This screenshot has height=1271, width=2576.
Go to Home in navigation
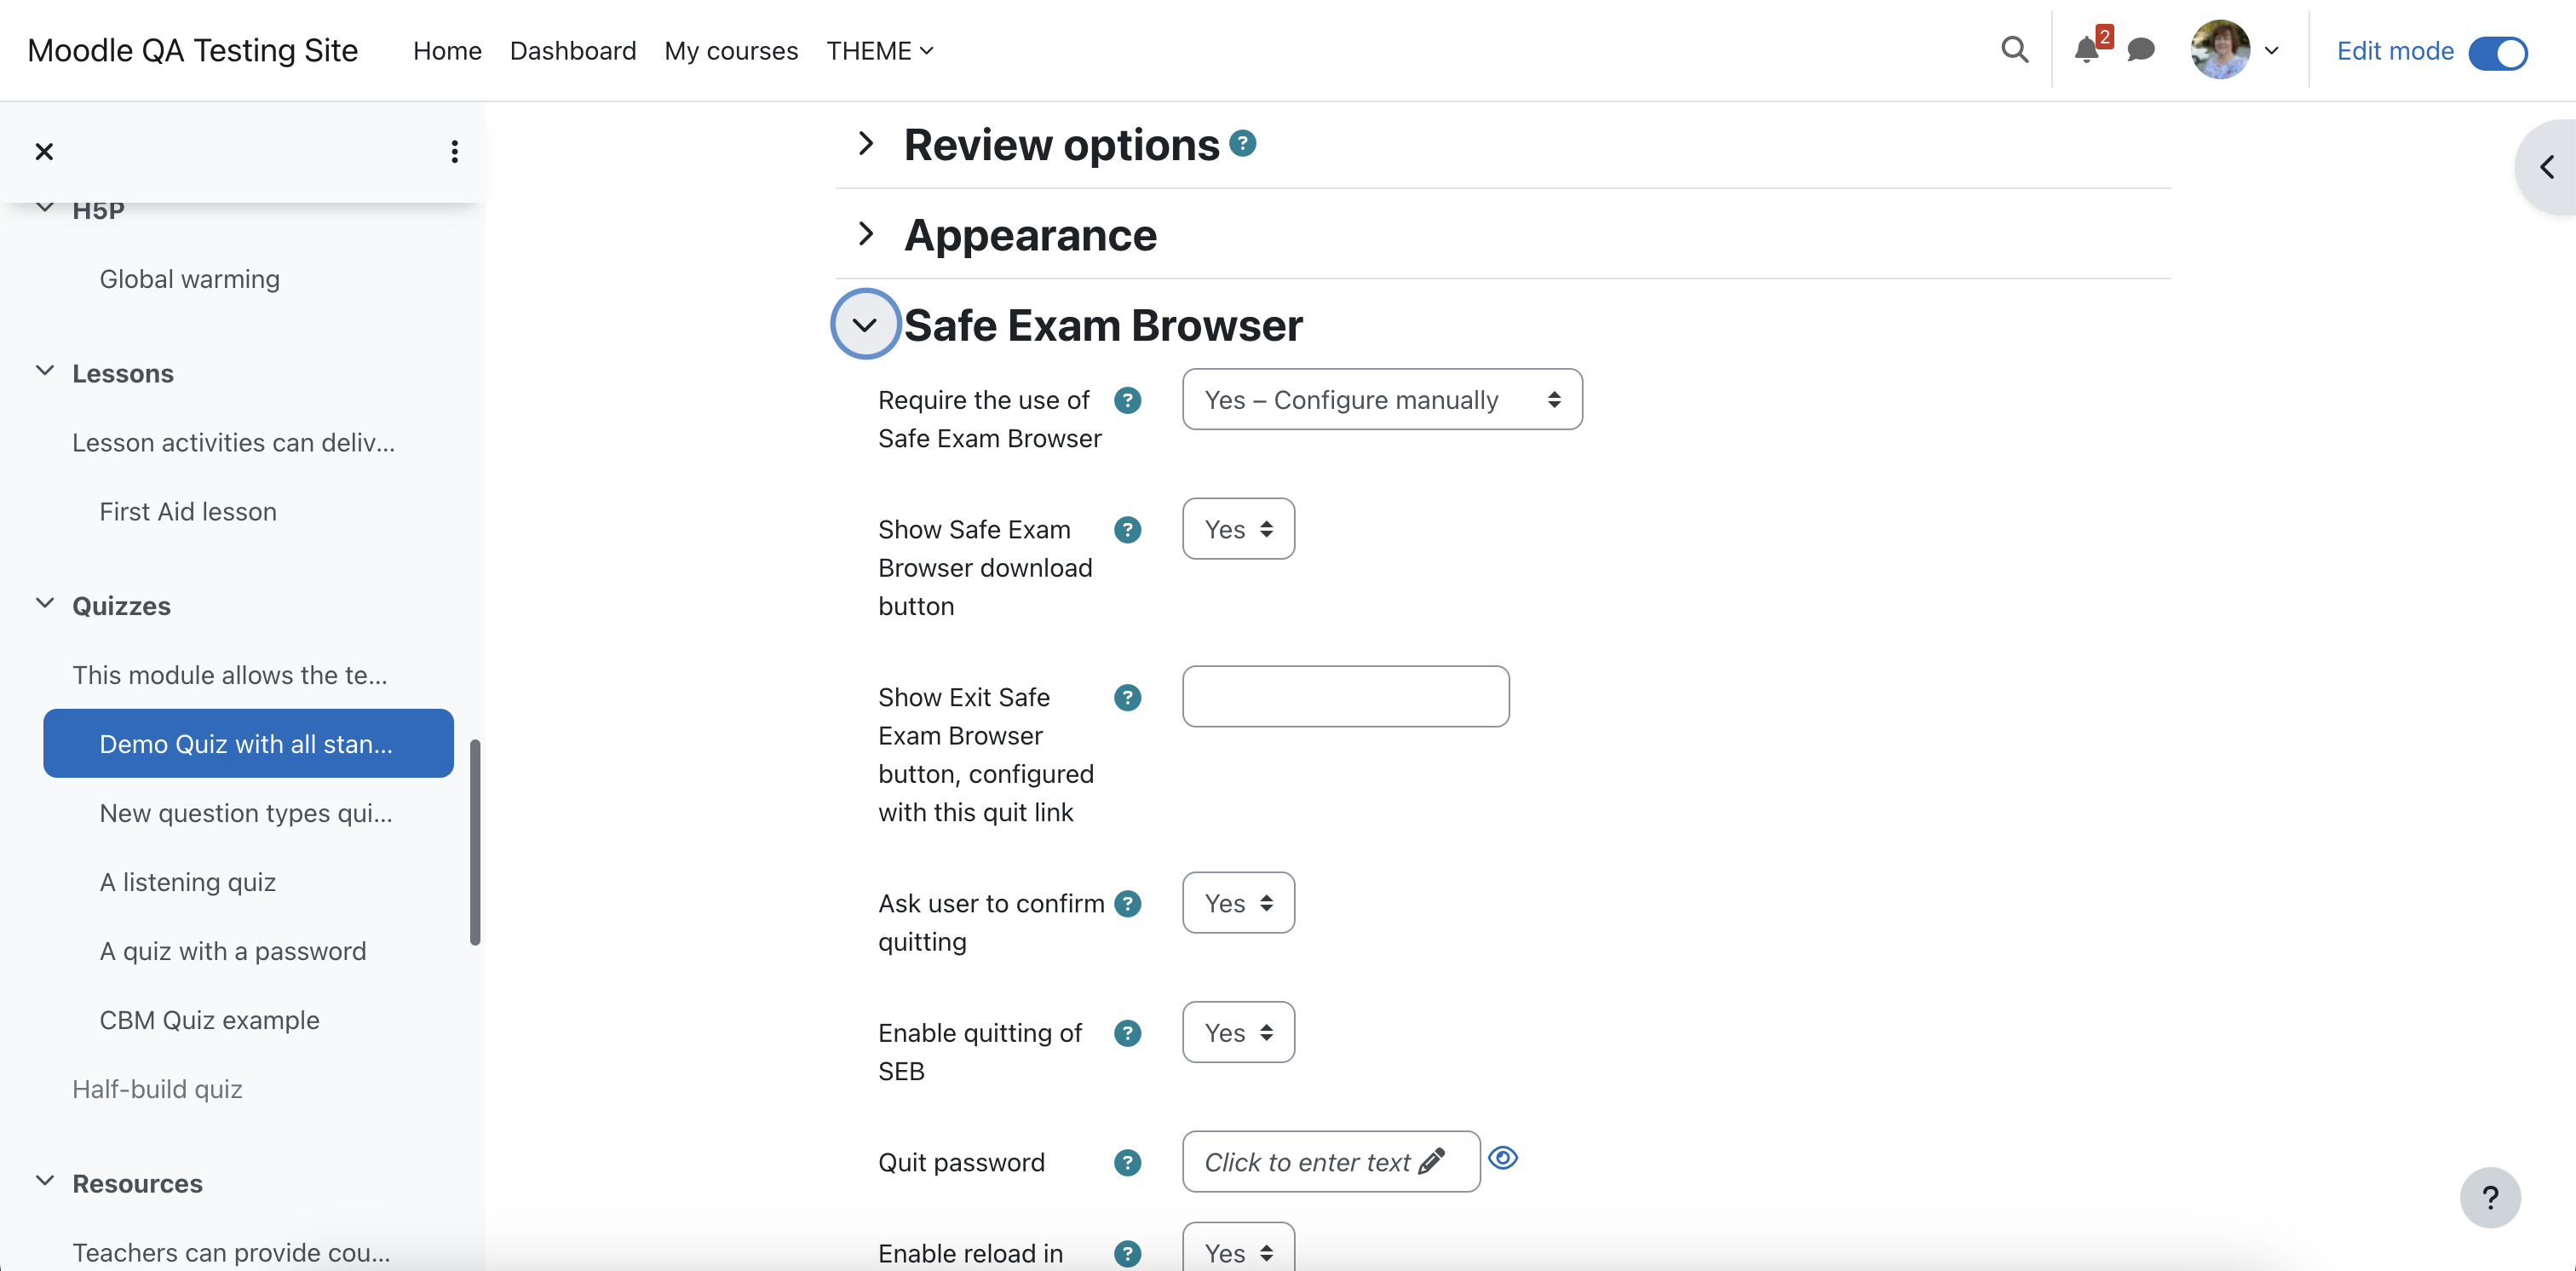(x=447, y=51)
